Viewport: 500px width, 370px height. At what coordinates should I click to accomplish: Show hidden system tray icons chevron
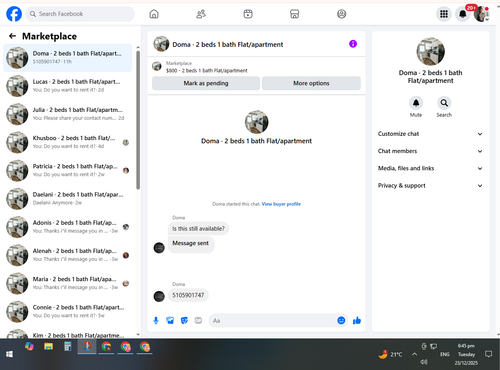pyautogui.click(x=414, y=354)
